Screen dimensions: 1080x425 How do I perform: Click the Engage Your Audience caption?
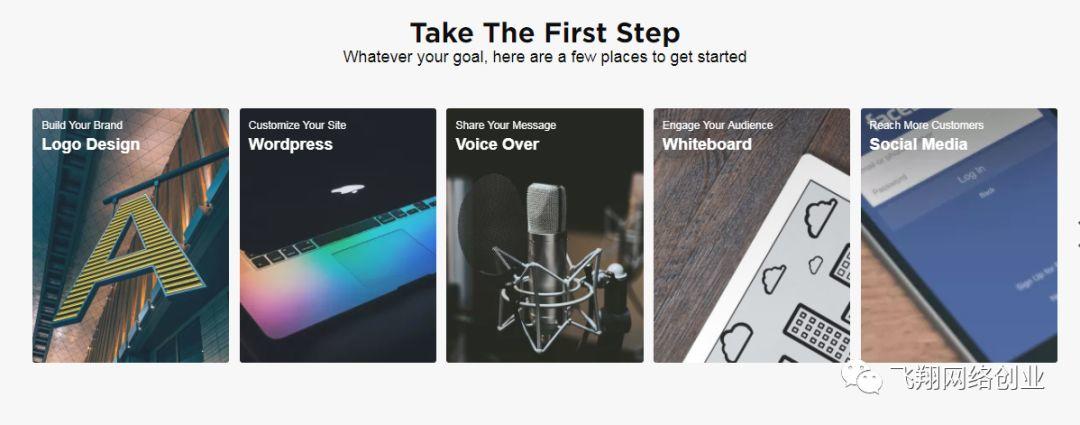717,125
